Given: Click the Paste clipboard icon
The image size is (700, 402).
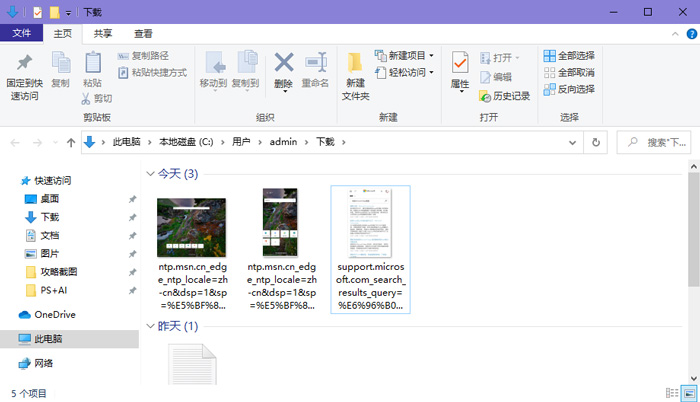Looking at the screenshot, I should point(92,63).
